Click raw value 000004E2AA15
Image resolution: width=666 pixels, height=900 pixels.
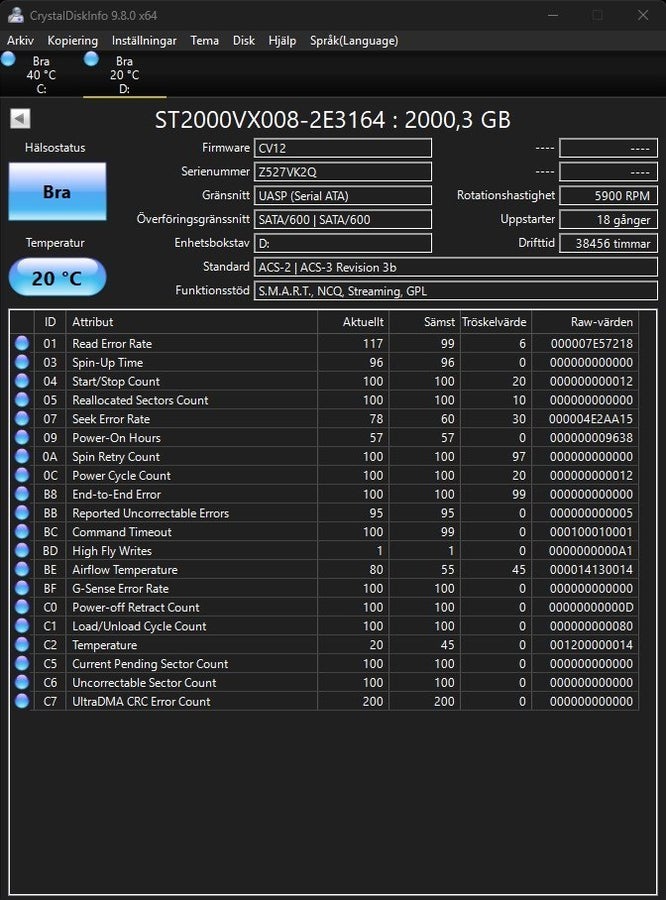[x=591, y=418]
